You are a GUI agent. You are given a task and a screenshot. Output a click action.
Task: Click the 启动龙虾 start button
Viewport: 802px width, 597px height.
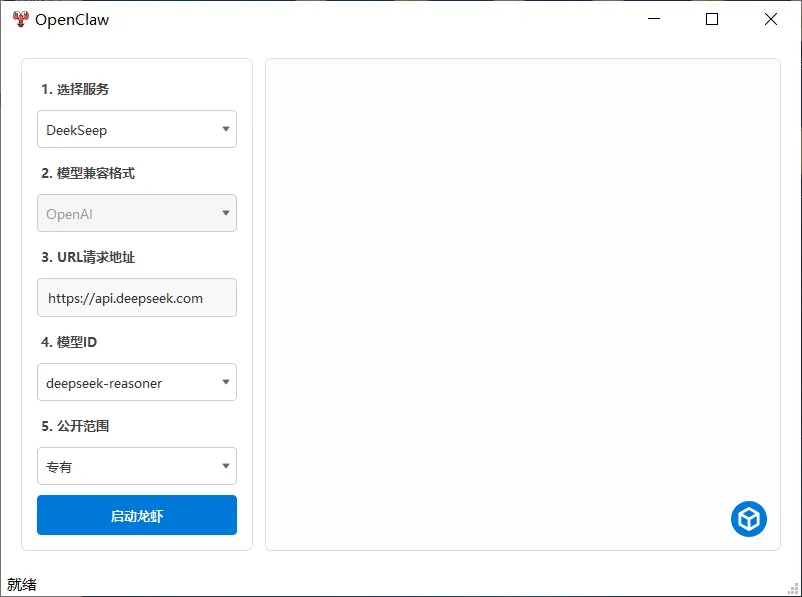pos(137,515)
